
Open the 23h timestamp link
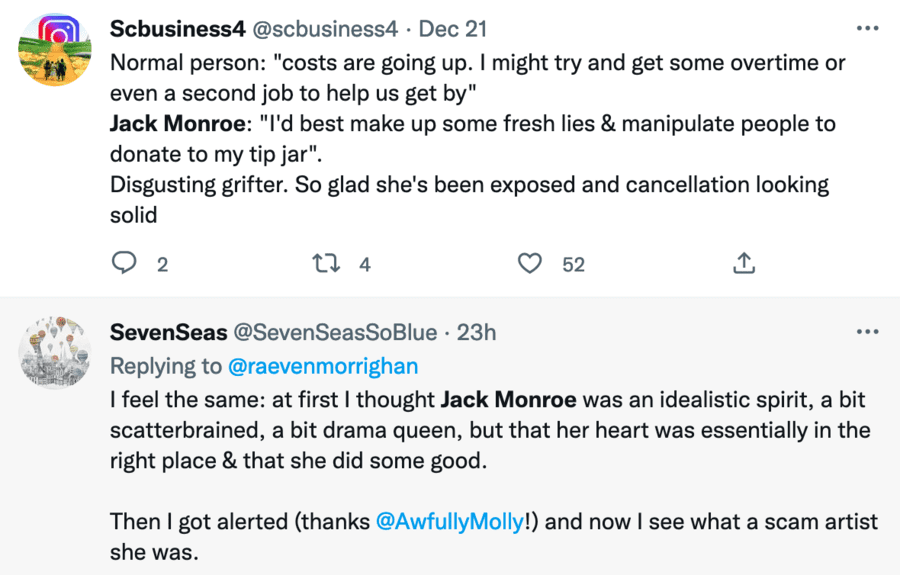click(477, 333)
